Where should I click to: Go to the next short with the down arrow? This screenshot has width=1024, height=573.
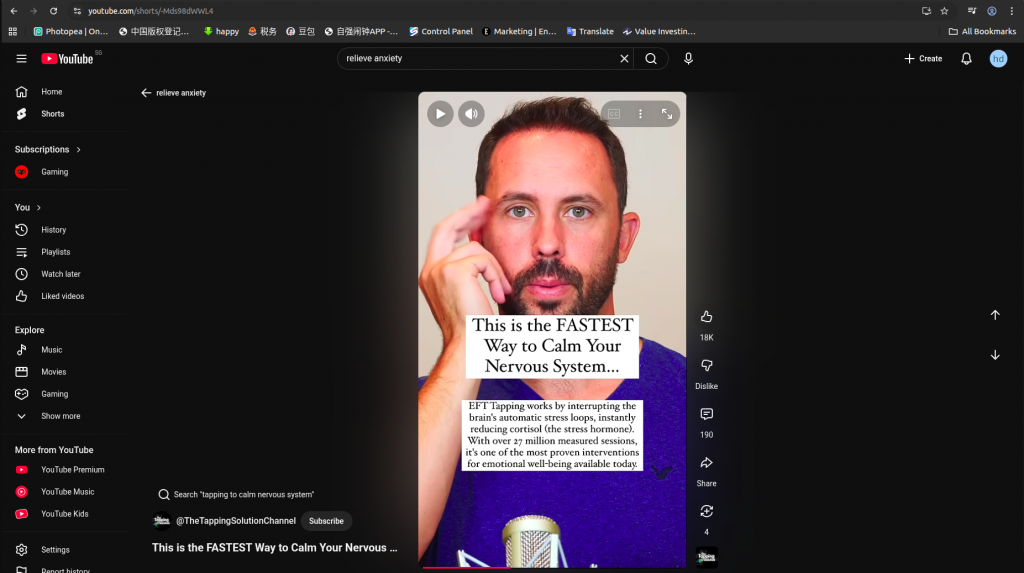pos(995,355)
